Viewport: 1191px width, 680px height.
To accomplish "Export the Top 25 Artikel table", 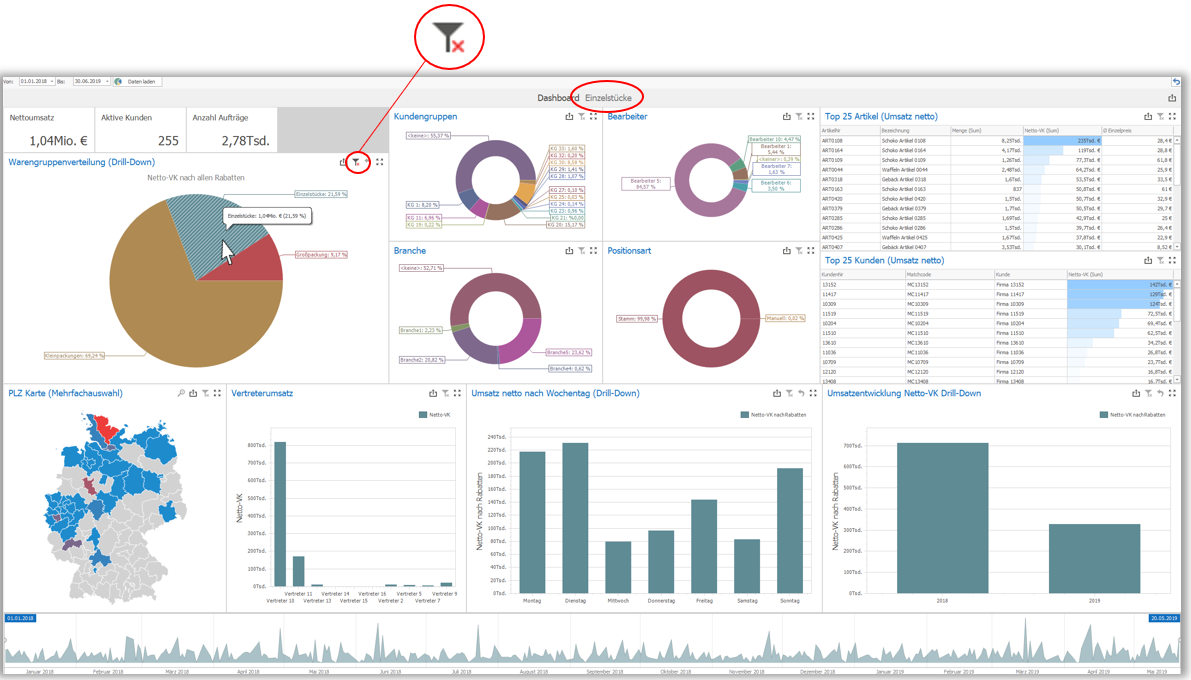I will click(x=1148, y=116).
